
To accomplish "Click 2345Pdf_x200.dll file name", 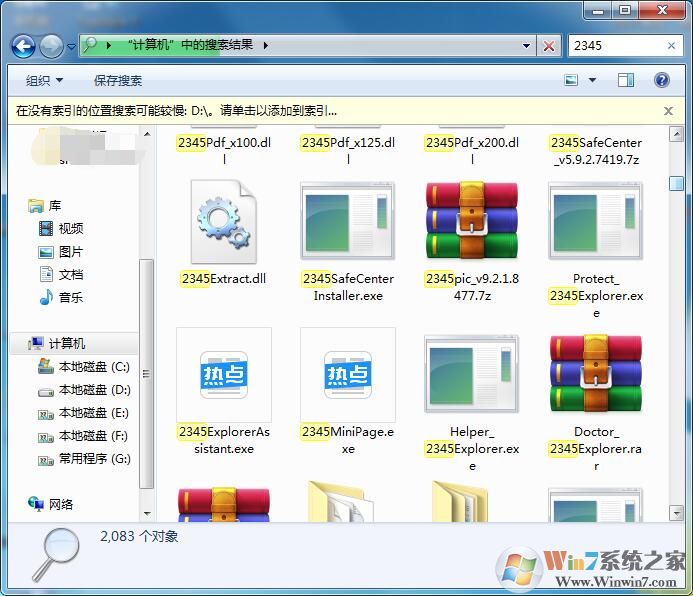I will tap(472, 150).
